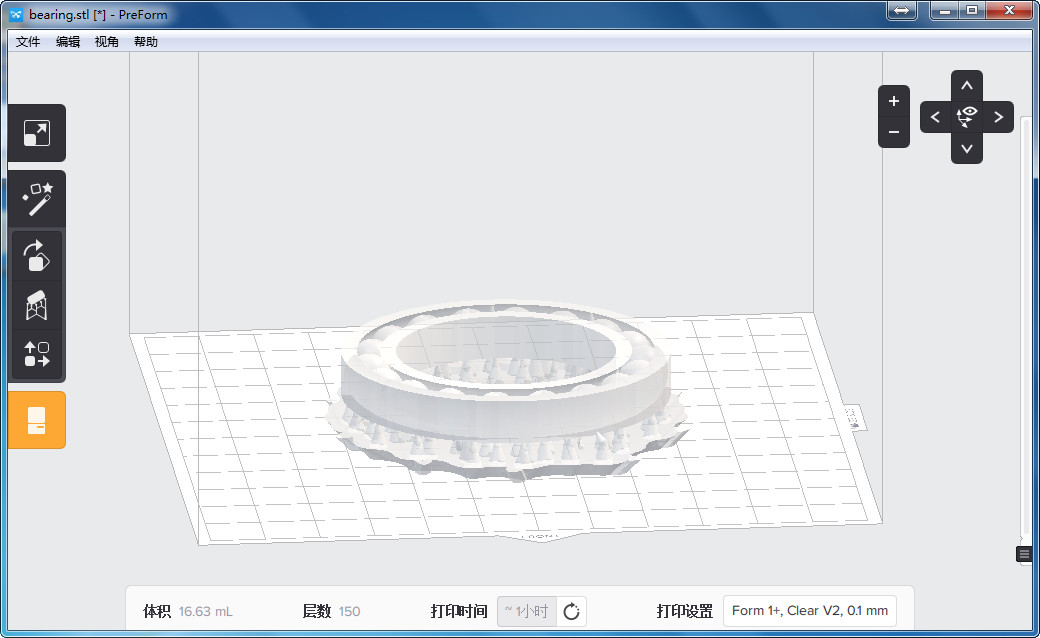Refresh the print time estimate
Screen dimensions: 1040x638
point(571,611)
